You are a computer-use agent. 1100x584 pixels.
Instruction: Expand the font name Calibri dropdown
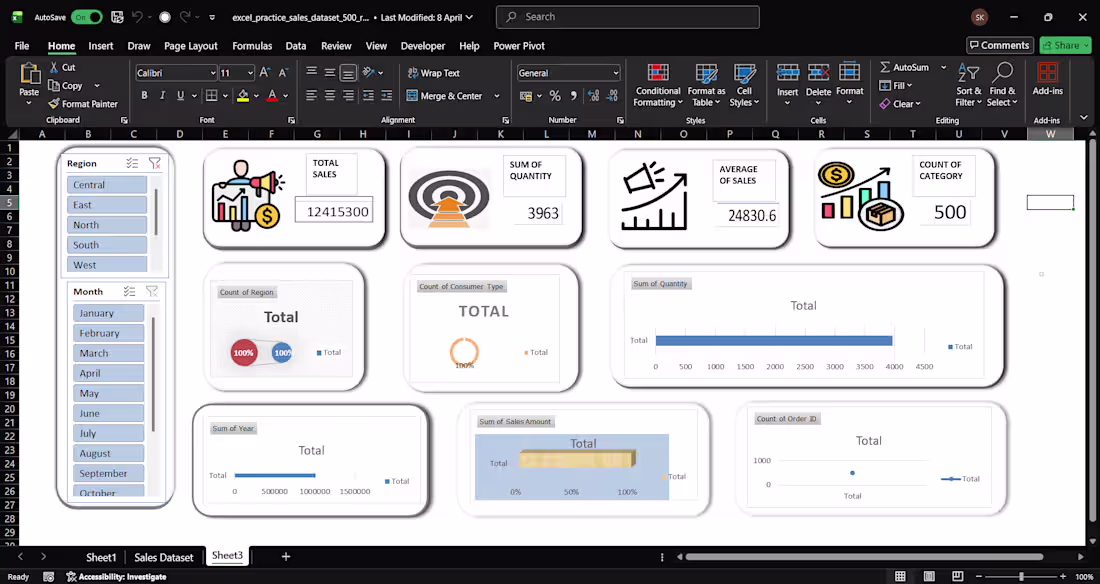(212, 73)
